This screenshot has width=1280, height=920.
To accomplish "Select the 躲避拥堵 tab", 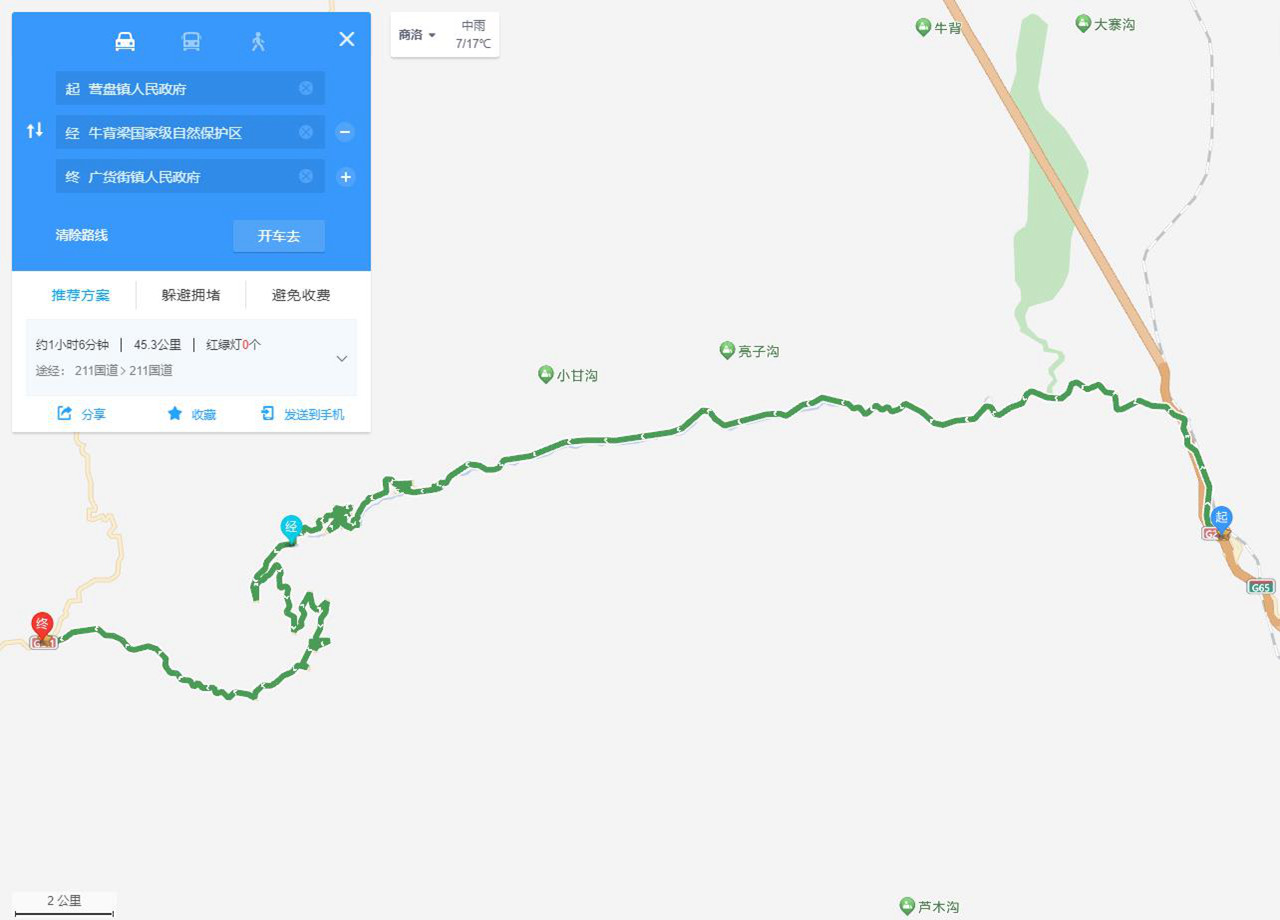I will click(191, 295).
